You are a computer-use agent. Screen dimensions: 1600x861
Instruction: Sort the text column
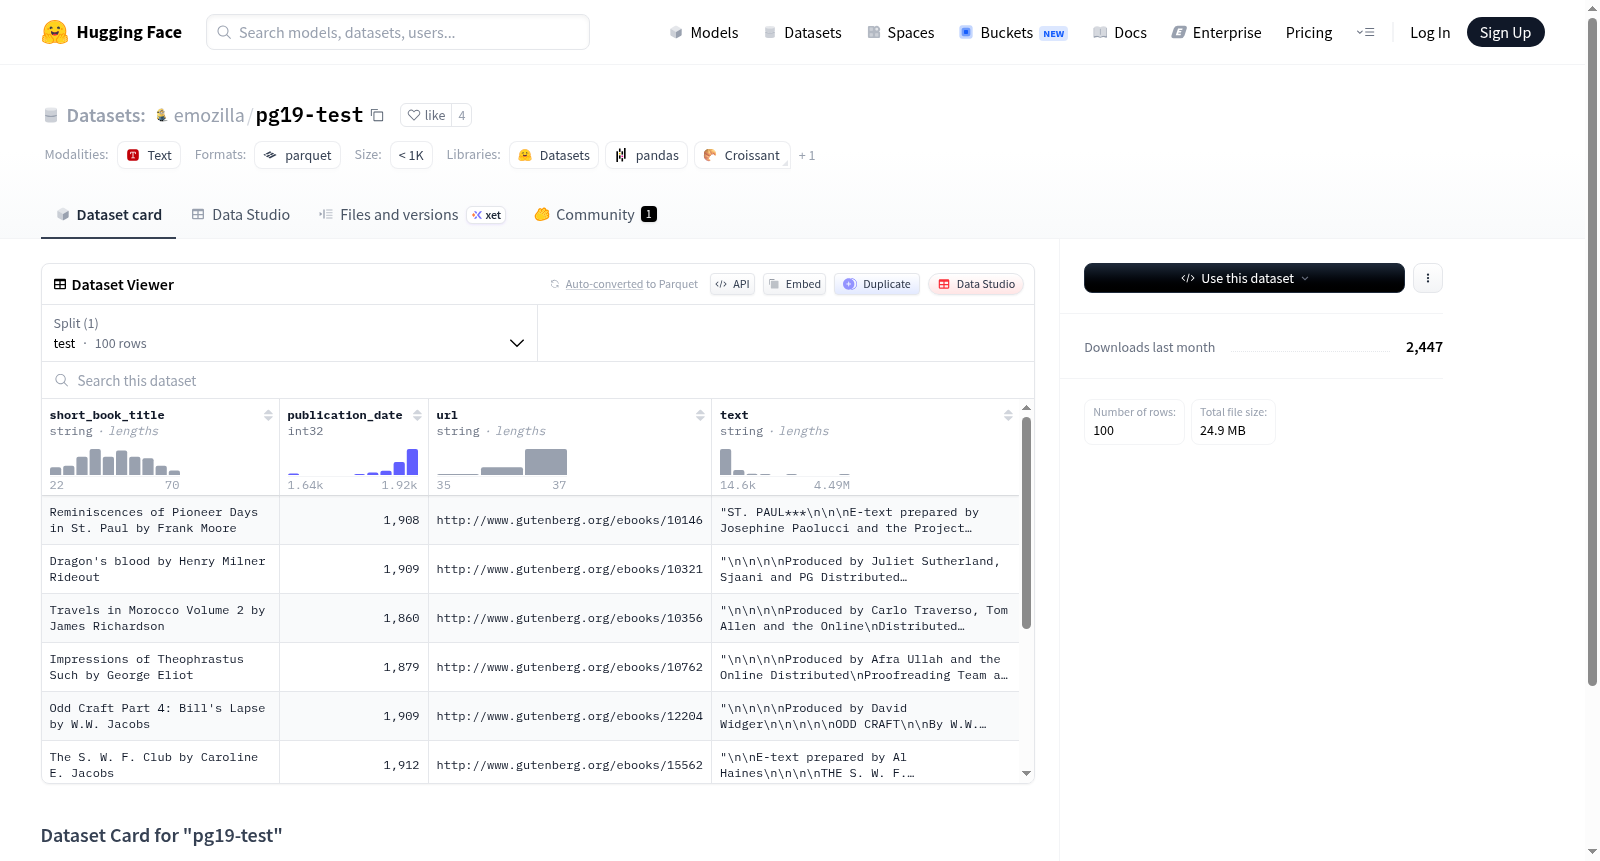(1008, 415)
